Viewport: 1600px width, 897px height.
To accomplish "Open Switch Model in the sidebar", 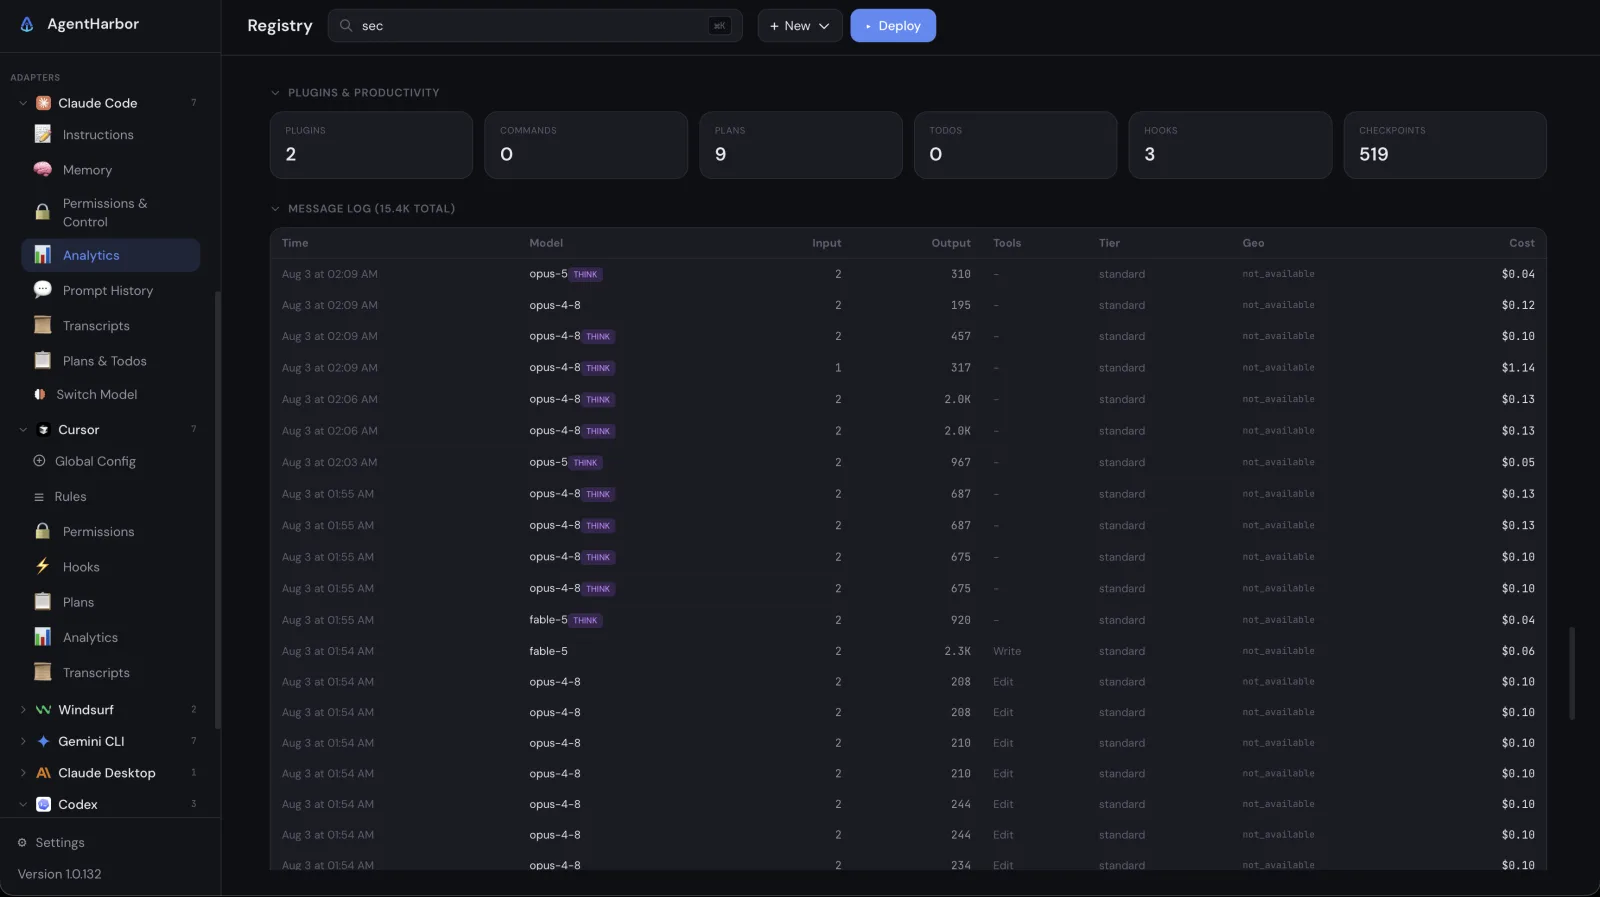I will click(97, 394).
